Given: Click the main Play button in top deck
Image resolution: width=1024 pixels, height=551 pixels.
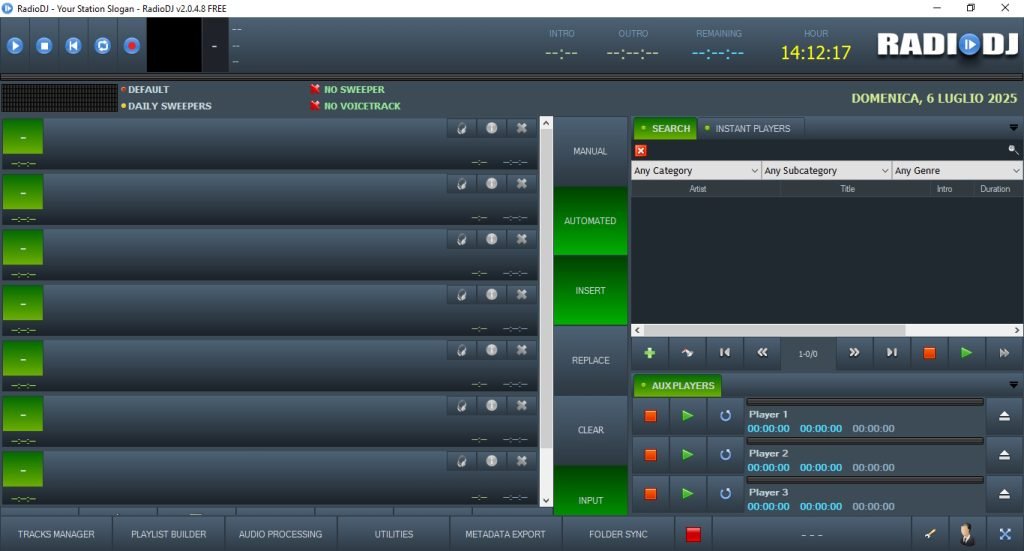Looking at the screenshot, I should pos(15,45).
